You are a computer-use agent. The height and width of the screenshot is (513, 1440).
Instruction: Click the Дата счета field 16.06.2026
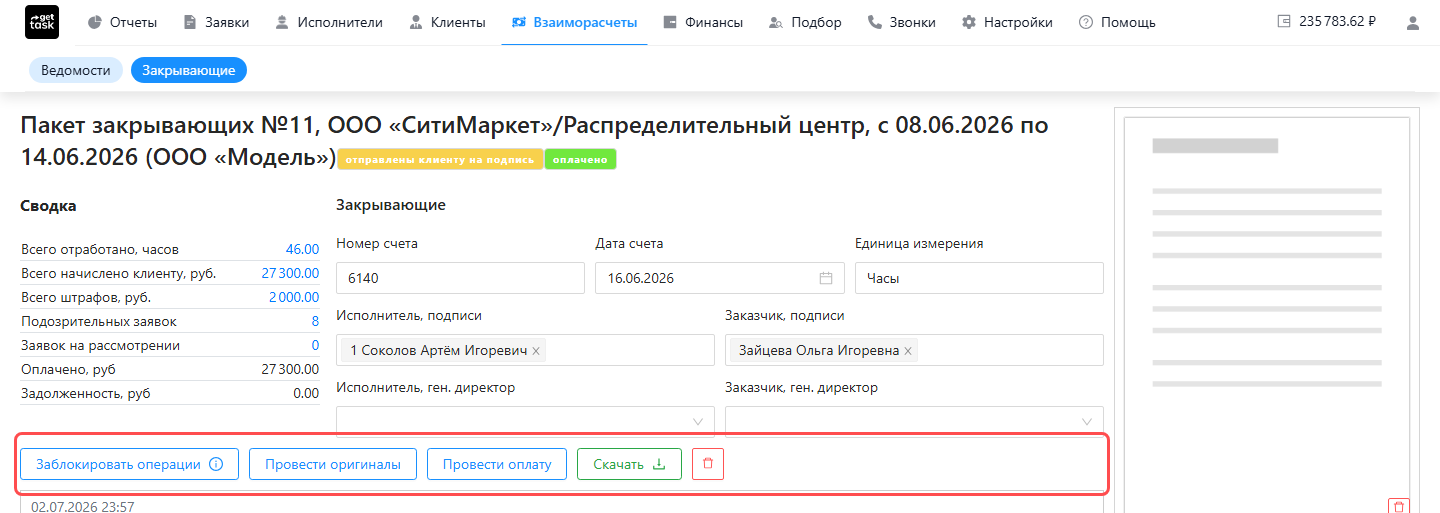[719, 278]
